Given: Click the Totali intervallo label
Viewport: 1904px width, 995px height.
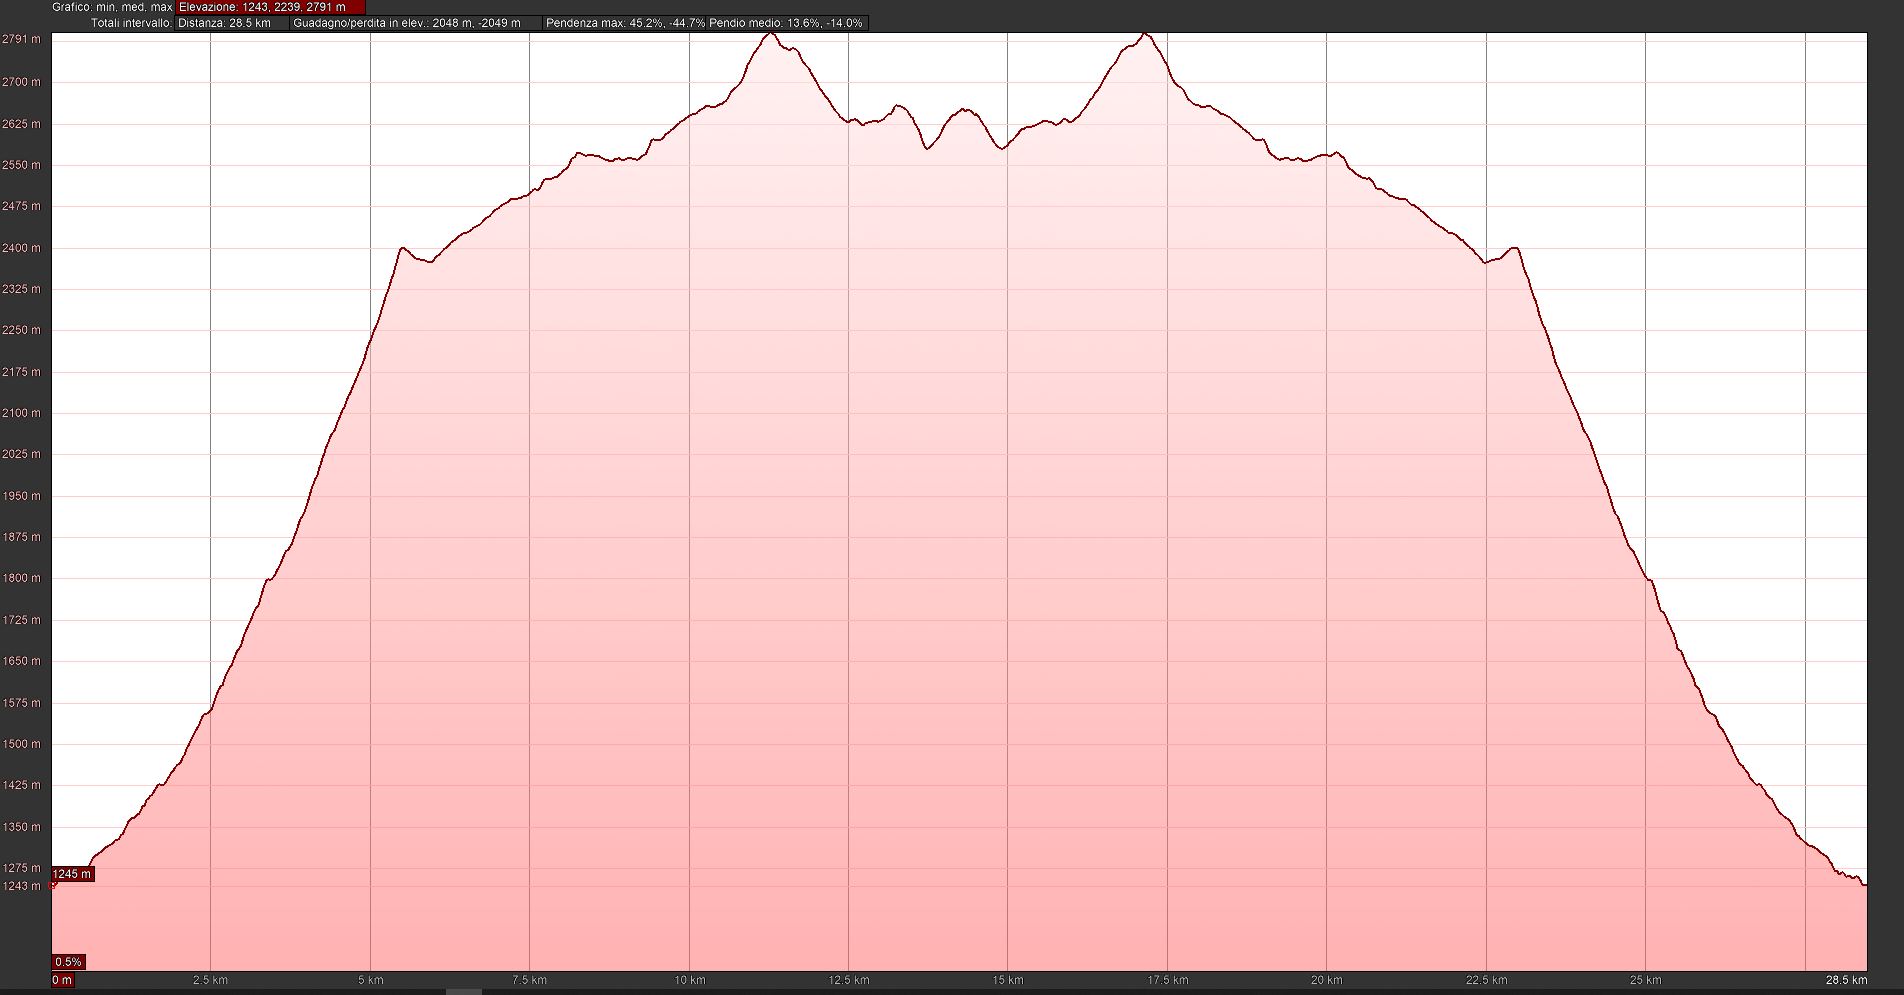Looking at the screenshot, I should click(131, 23).
